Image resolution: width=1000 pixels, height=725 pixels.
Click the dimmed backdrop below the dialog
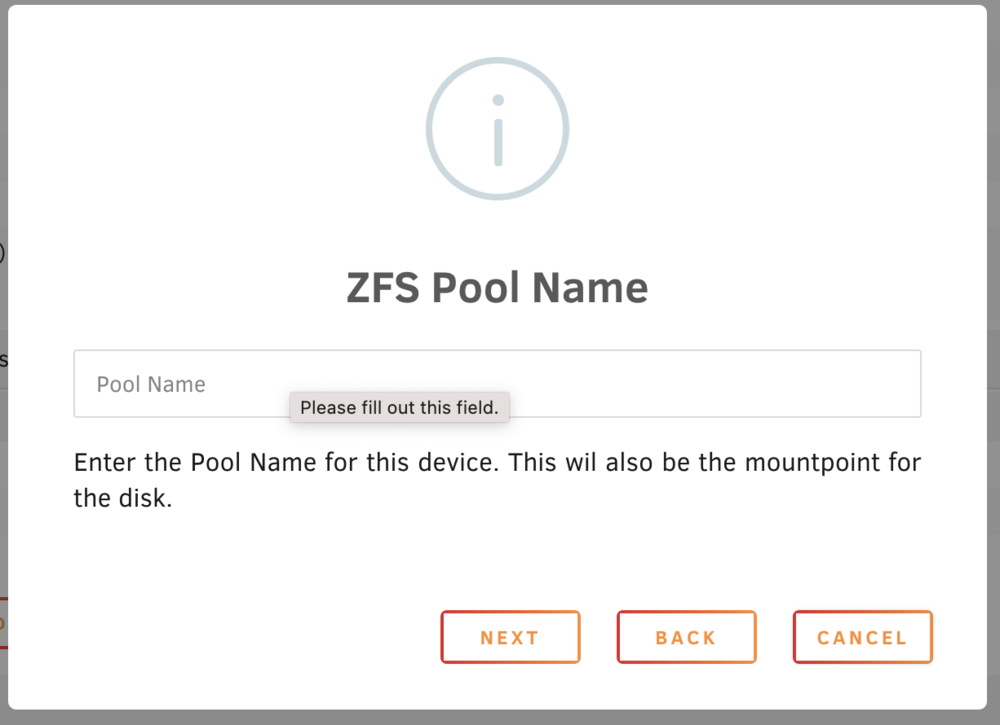click(x=497, y=717)
